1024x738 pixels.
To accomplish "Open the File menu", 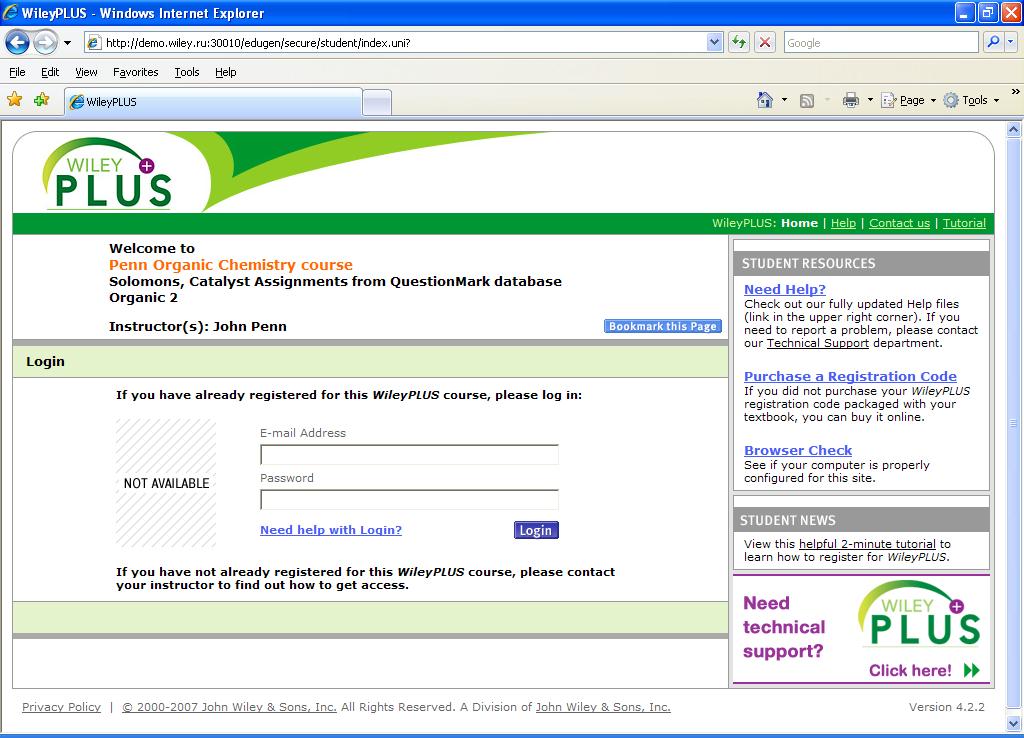I will pyautogui.click(x=17, y=72).
